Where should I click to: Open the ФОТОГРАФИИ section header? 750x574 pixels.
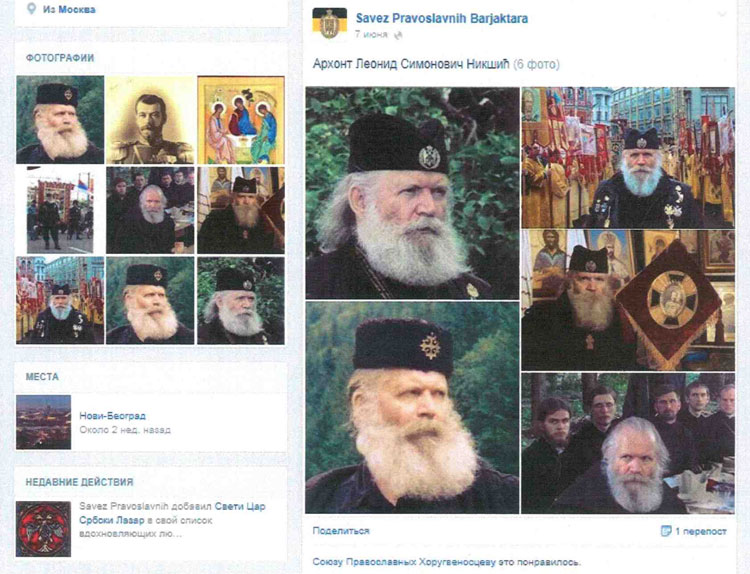tap(60, 58)
